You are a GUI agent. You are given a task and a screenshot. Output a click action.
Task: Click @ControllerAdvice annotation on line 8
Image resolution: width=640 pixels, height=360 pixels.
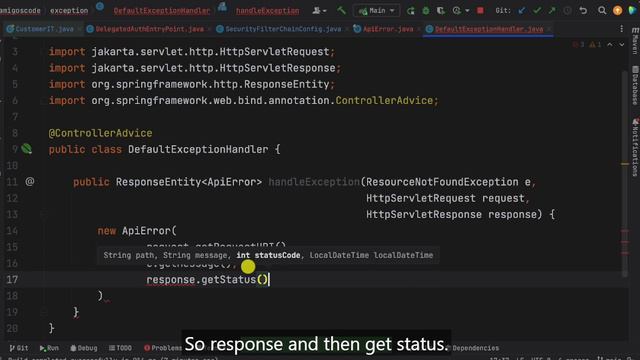point(100,133)
